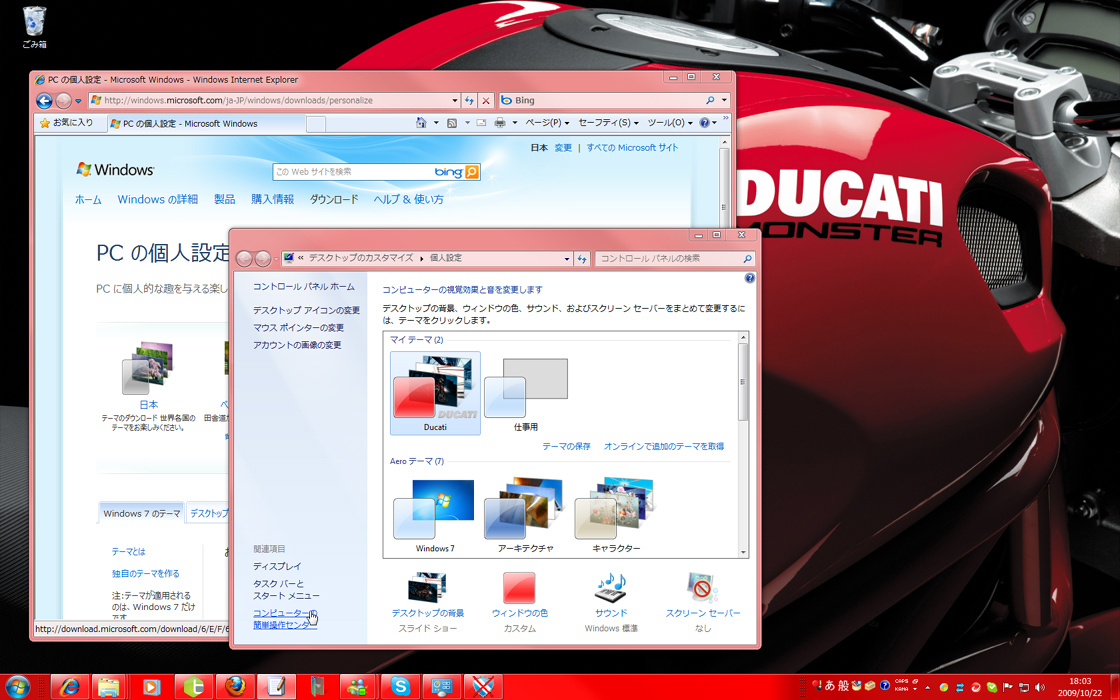
Task: Click オンラインで追加のテーマを取得 link
Action: click(x=664, y=446)
